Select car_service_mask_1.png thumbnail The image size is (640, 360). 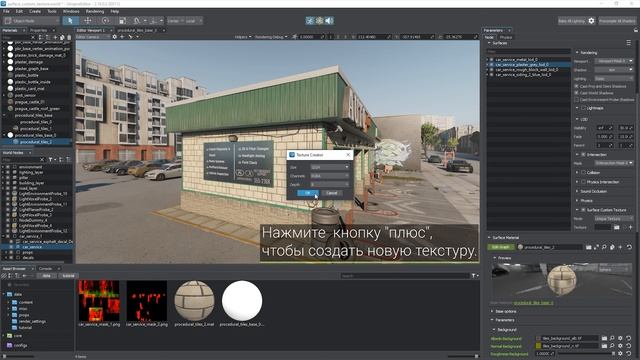99,301
